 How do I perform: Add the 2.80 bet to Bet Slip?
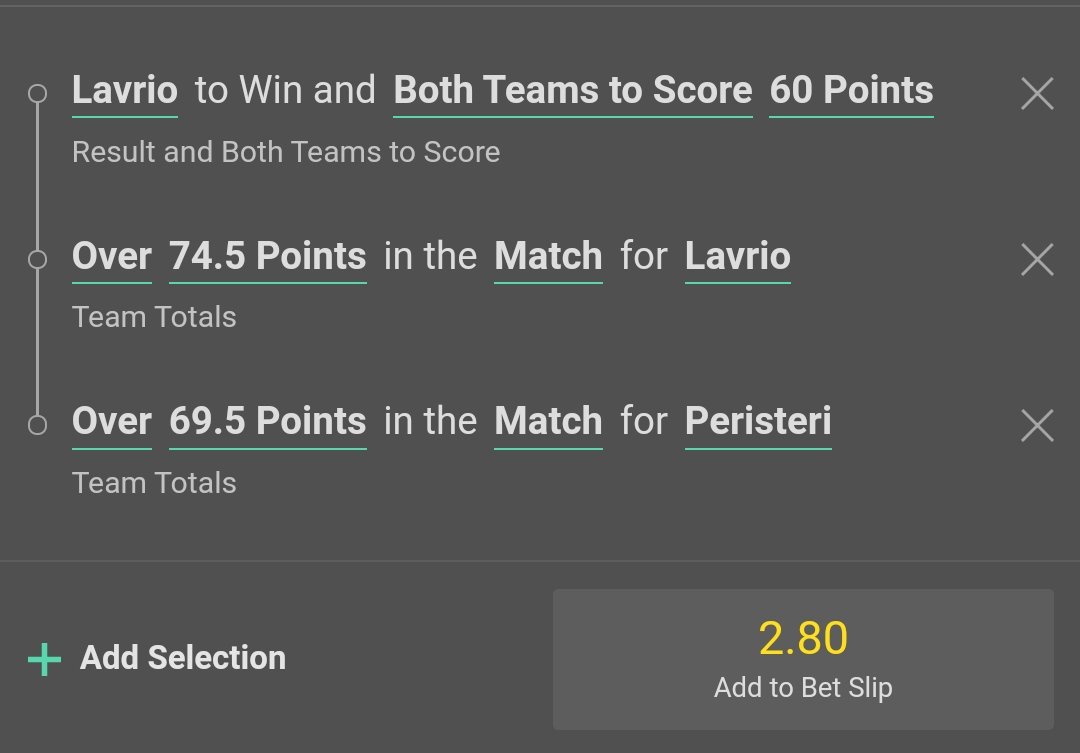[x=803, y=659]
